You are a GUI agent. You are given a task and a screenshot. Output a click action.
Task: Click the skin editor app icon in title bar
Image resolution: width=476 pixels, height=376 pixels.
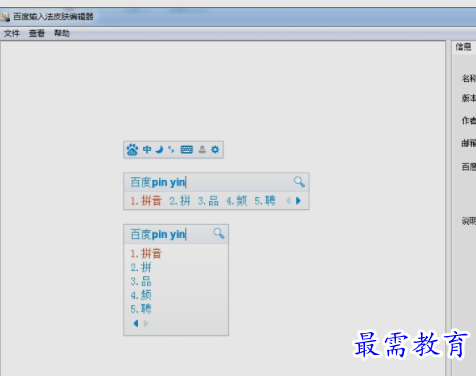5,17
